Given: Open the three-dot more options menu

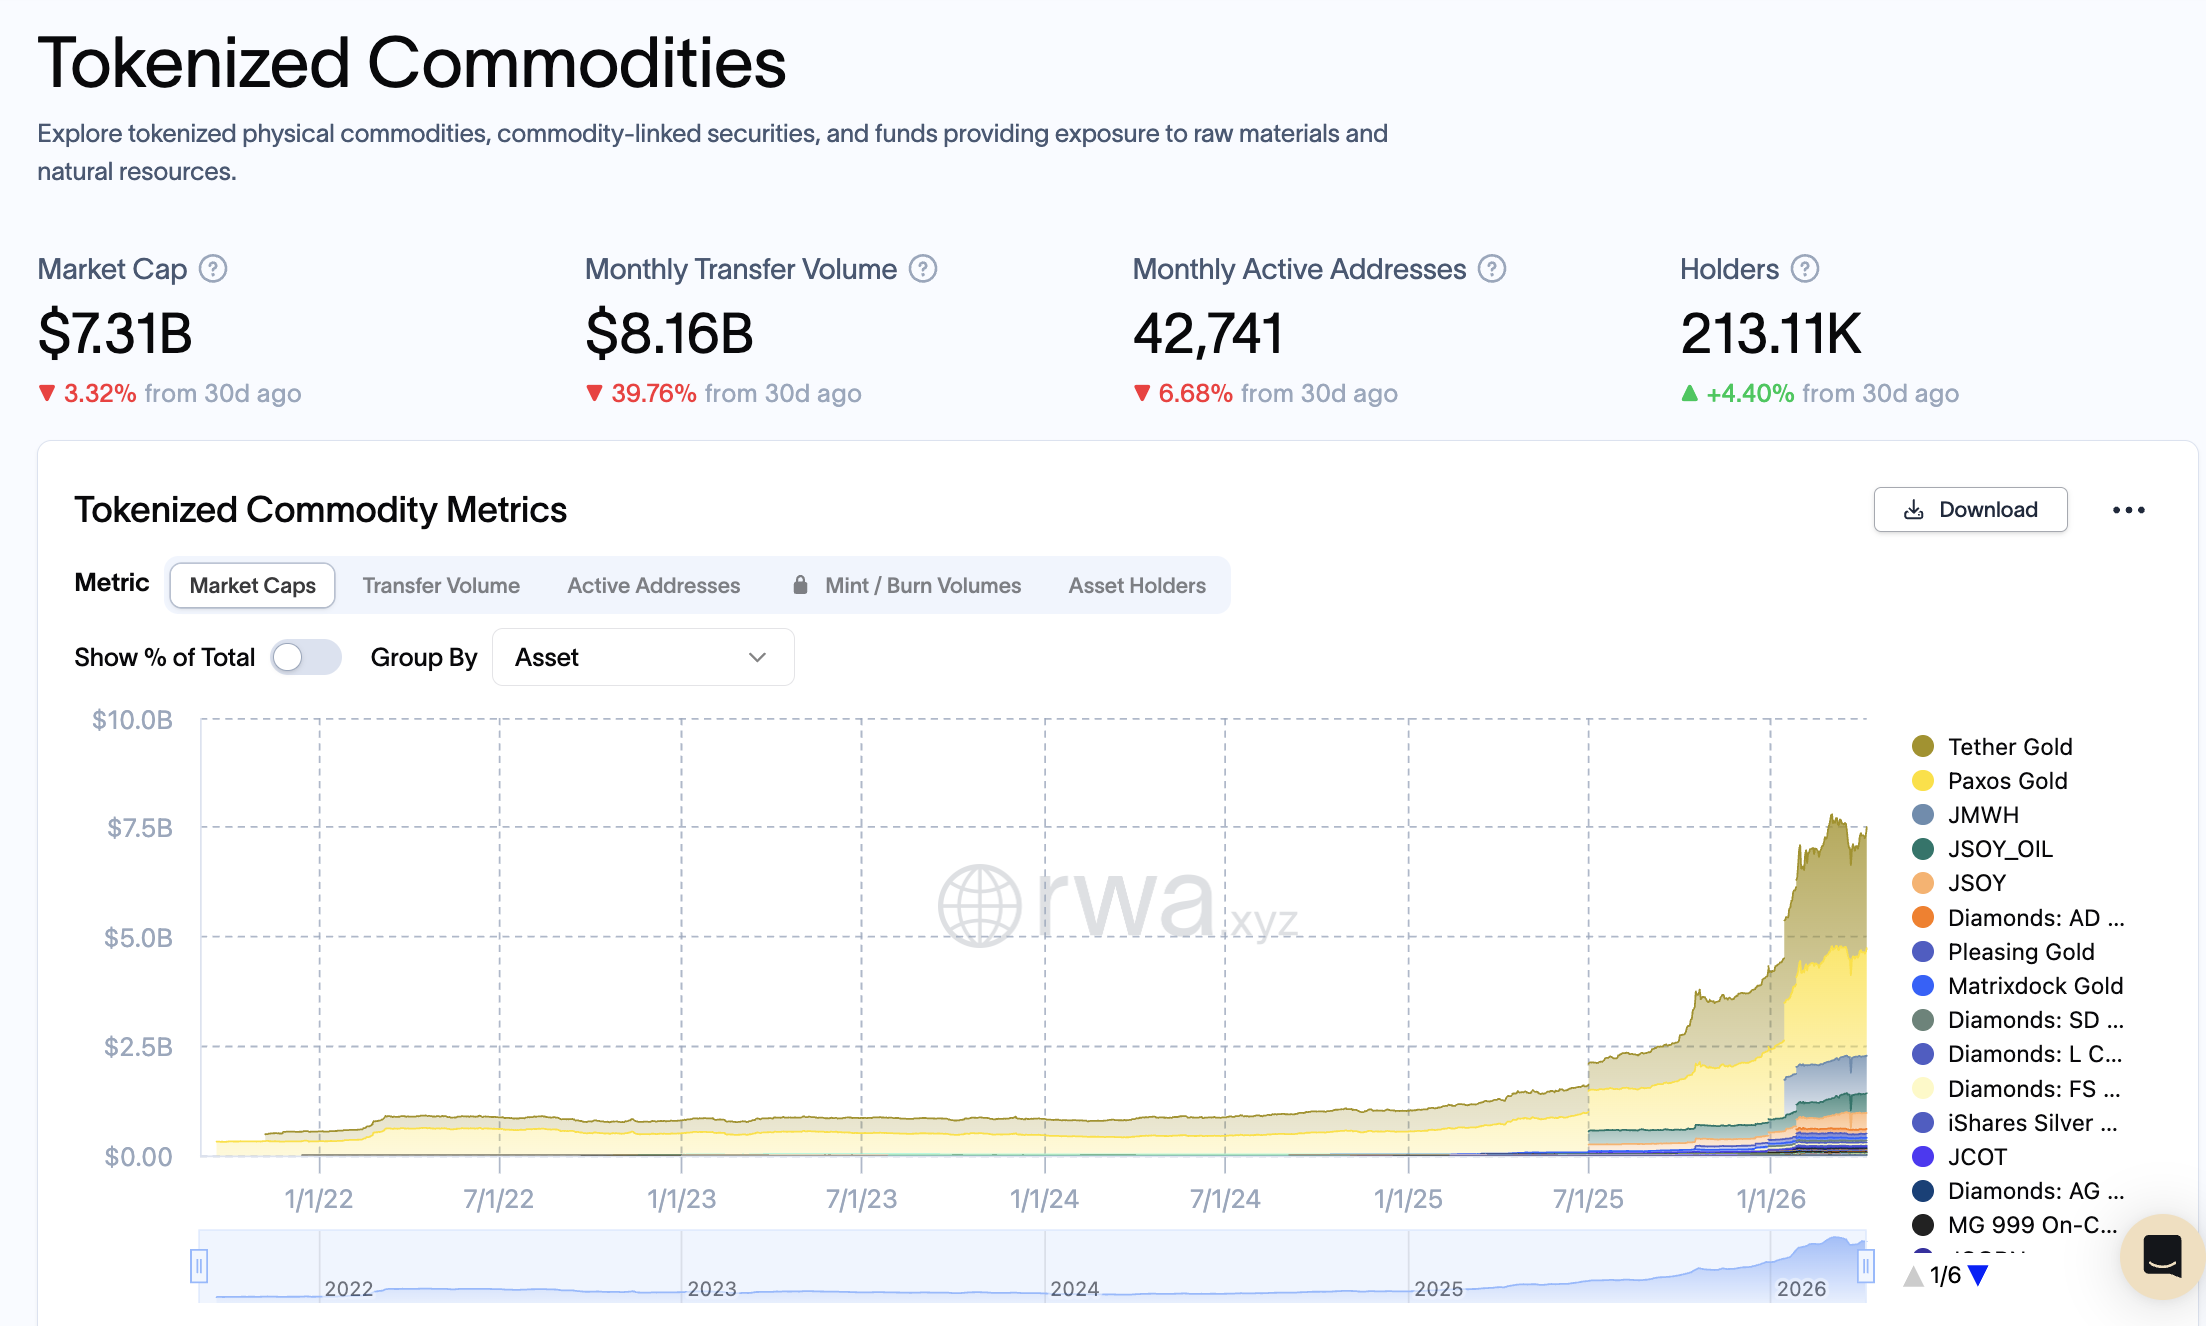Looking at the screenshot, I should coord(2129,510).
